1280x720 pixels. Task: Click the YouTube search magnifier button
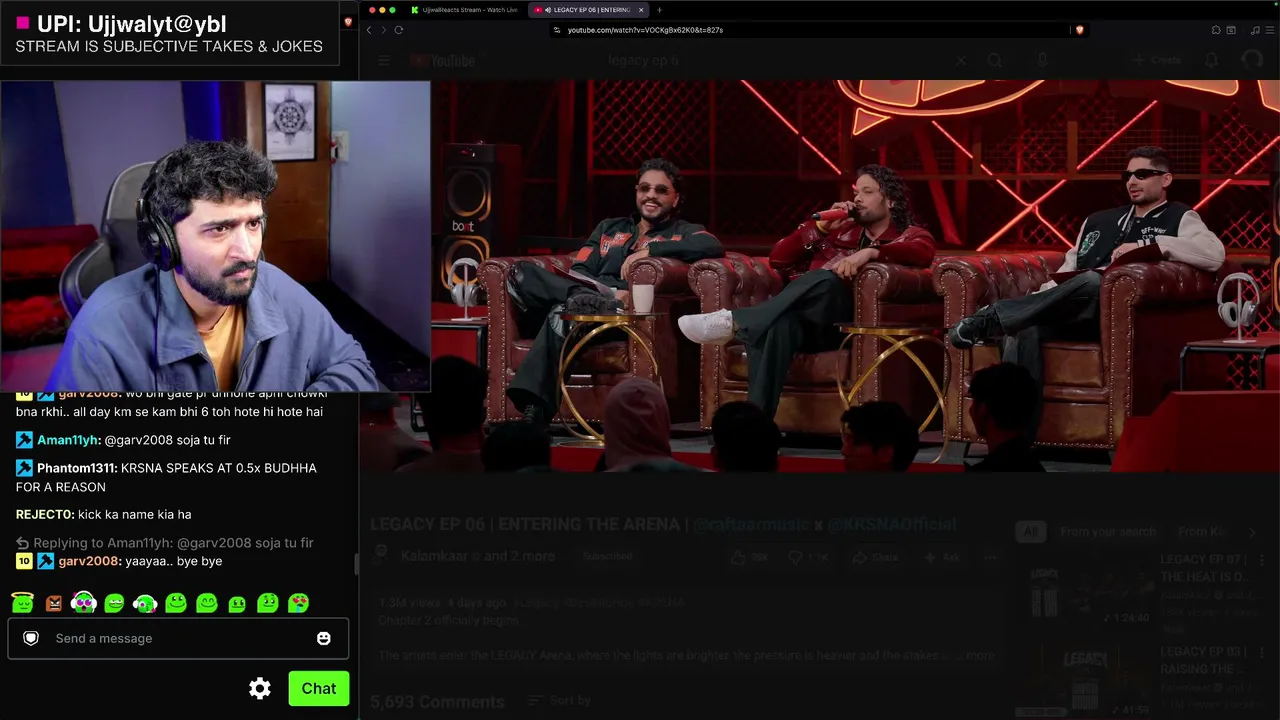click(x=995, y=61)
